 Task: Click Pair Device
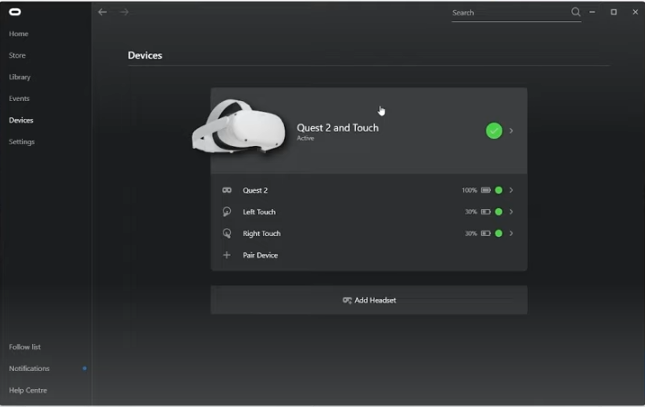click(260, 255)
